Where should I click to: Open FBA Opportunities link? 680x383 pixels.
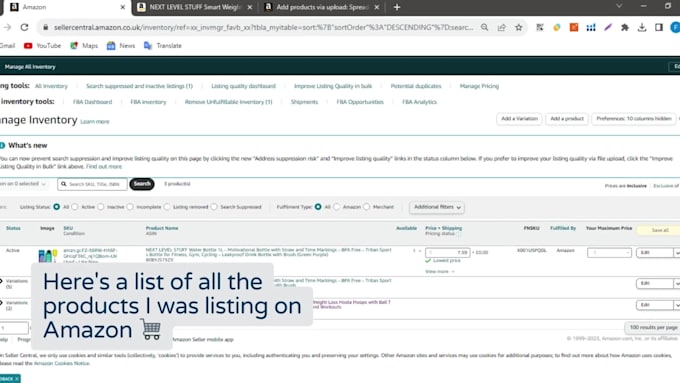click(360, 102)
